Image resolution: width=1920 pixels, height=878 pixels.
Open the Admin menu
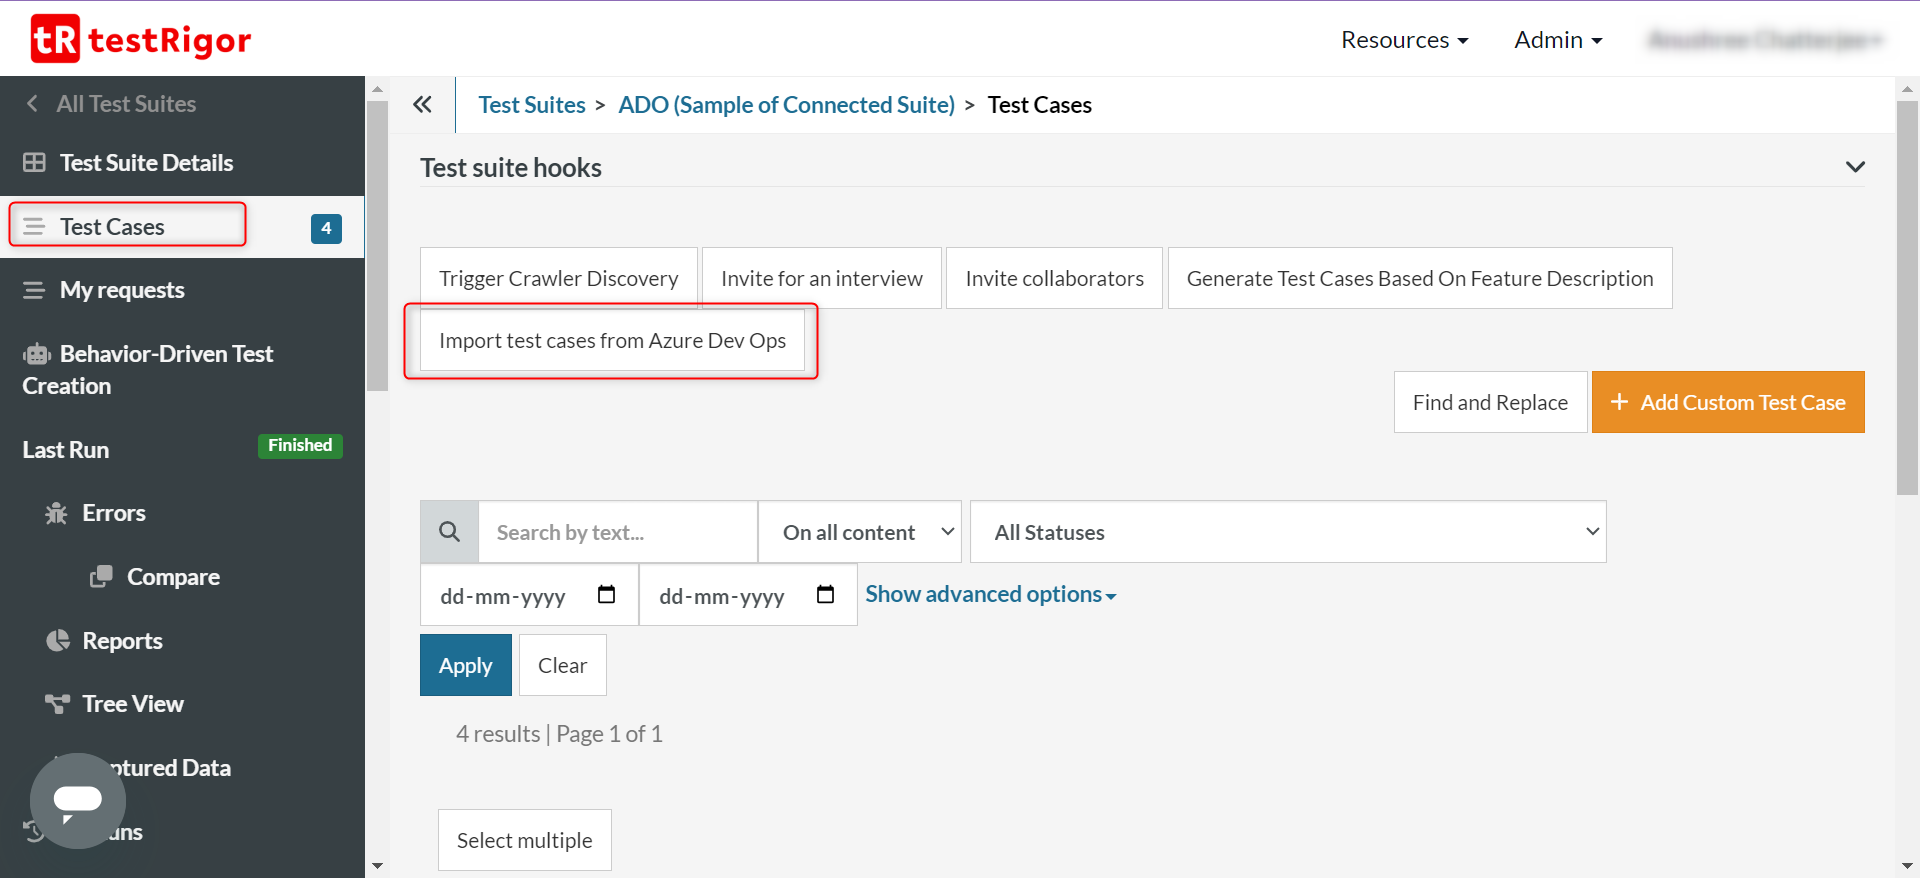(x=1558, y=40)
